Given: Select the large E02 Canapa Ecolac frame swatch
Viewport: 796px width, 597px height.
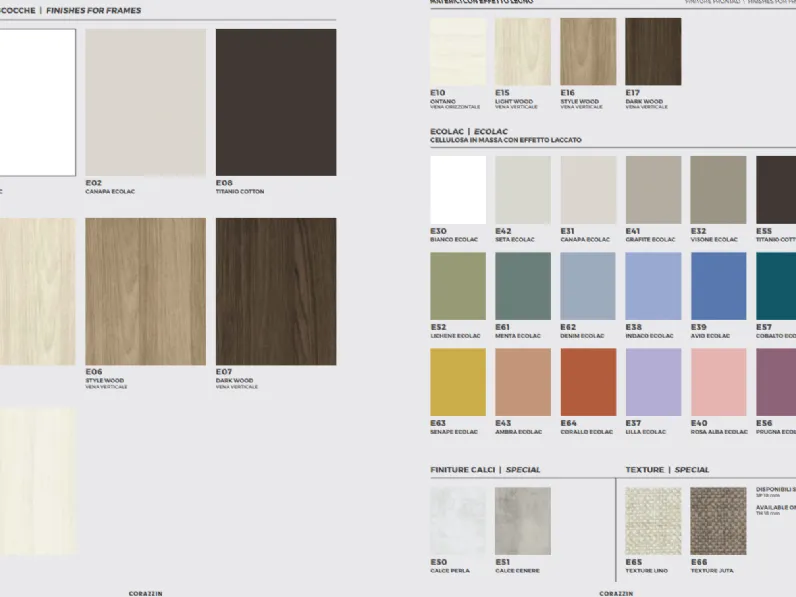Looking at the screenshot, I should coord(146,102).
